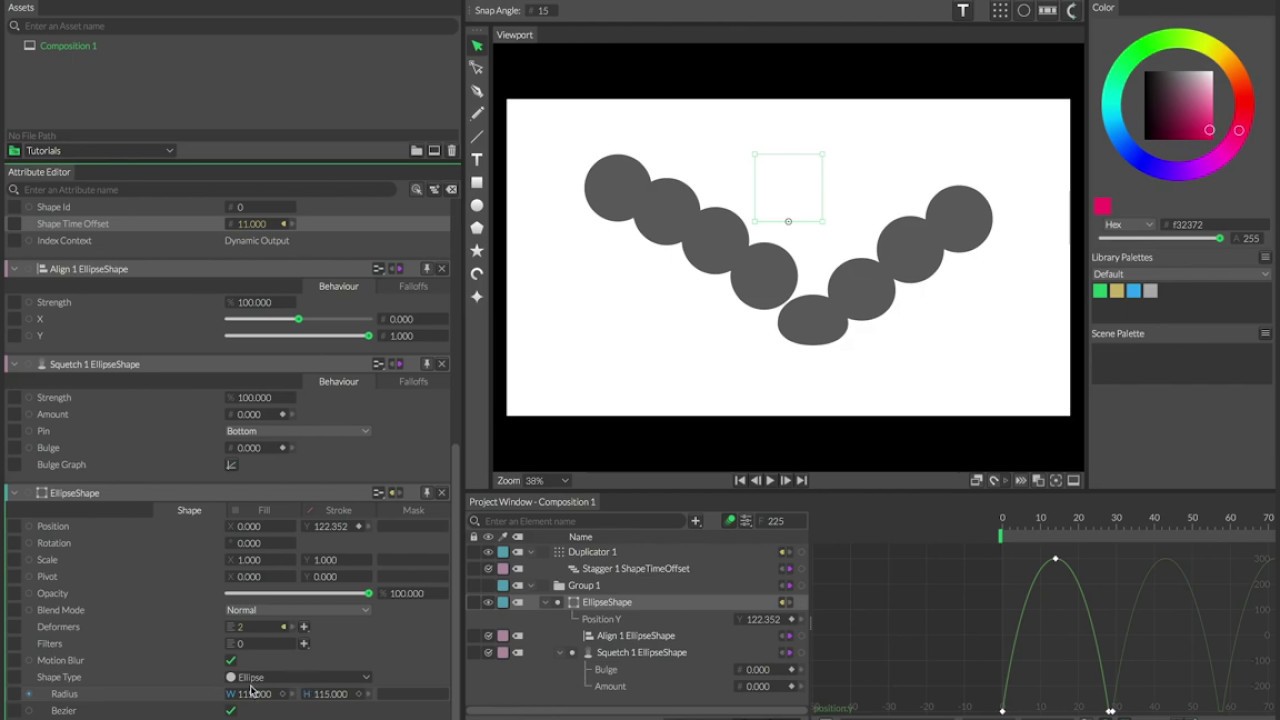Open Falloffs tab of Squetch 1 EllipseShape
The width and height of the screenshot is (1280, 720).
click(413, 381)
